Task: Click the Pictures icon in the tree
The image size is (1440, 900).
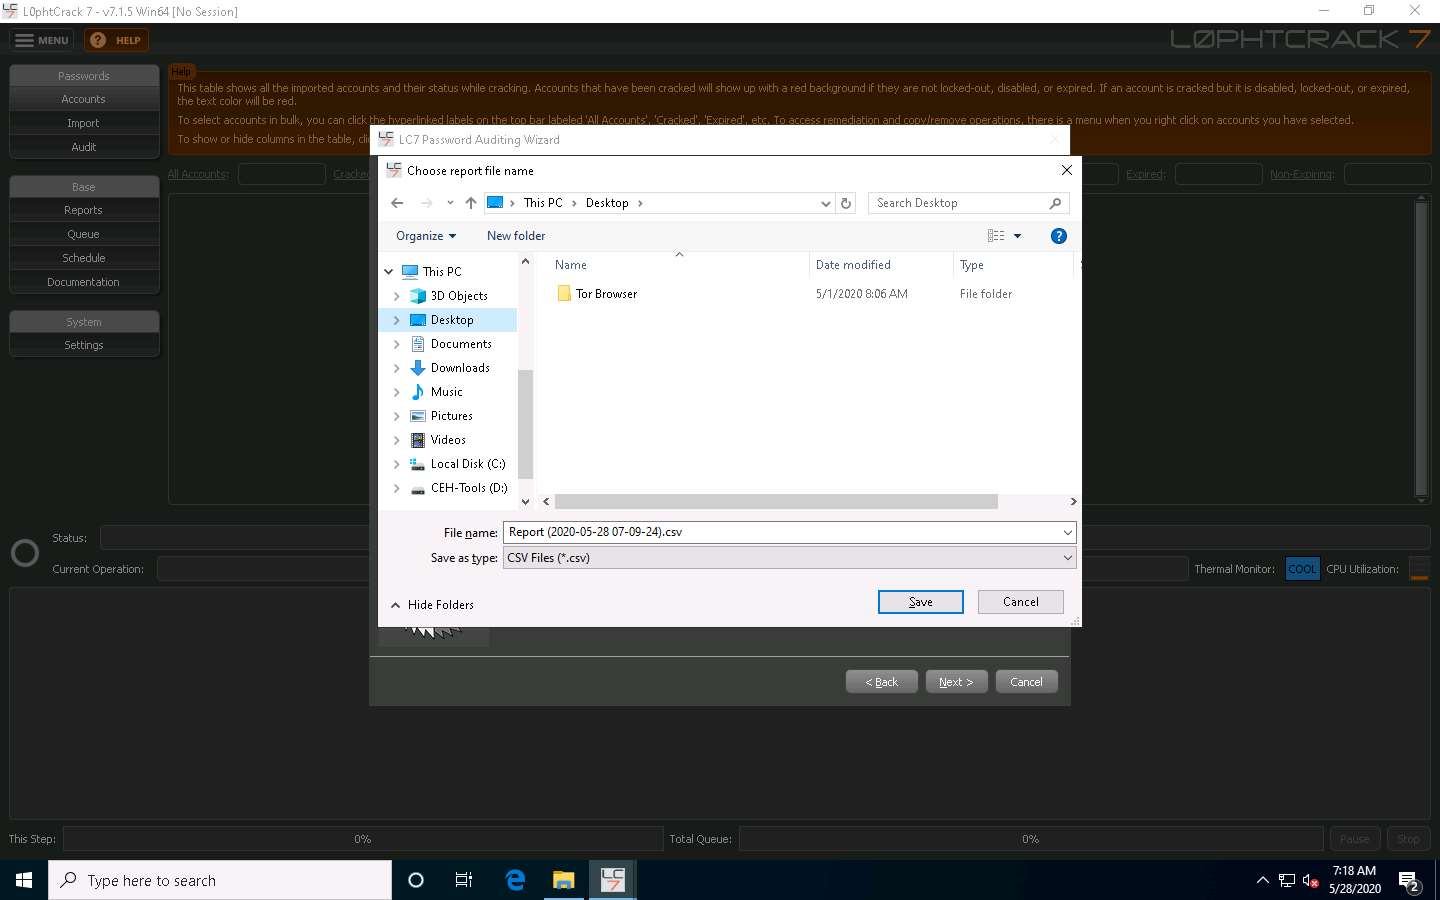Action: click(418, 416)
